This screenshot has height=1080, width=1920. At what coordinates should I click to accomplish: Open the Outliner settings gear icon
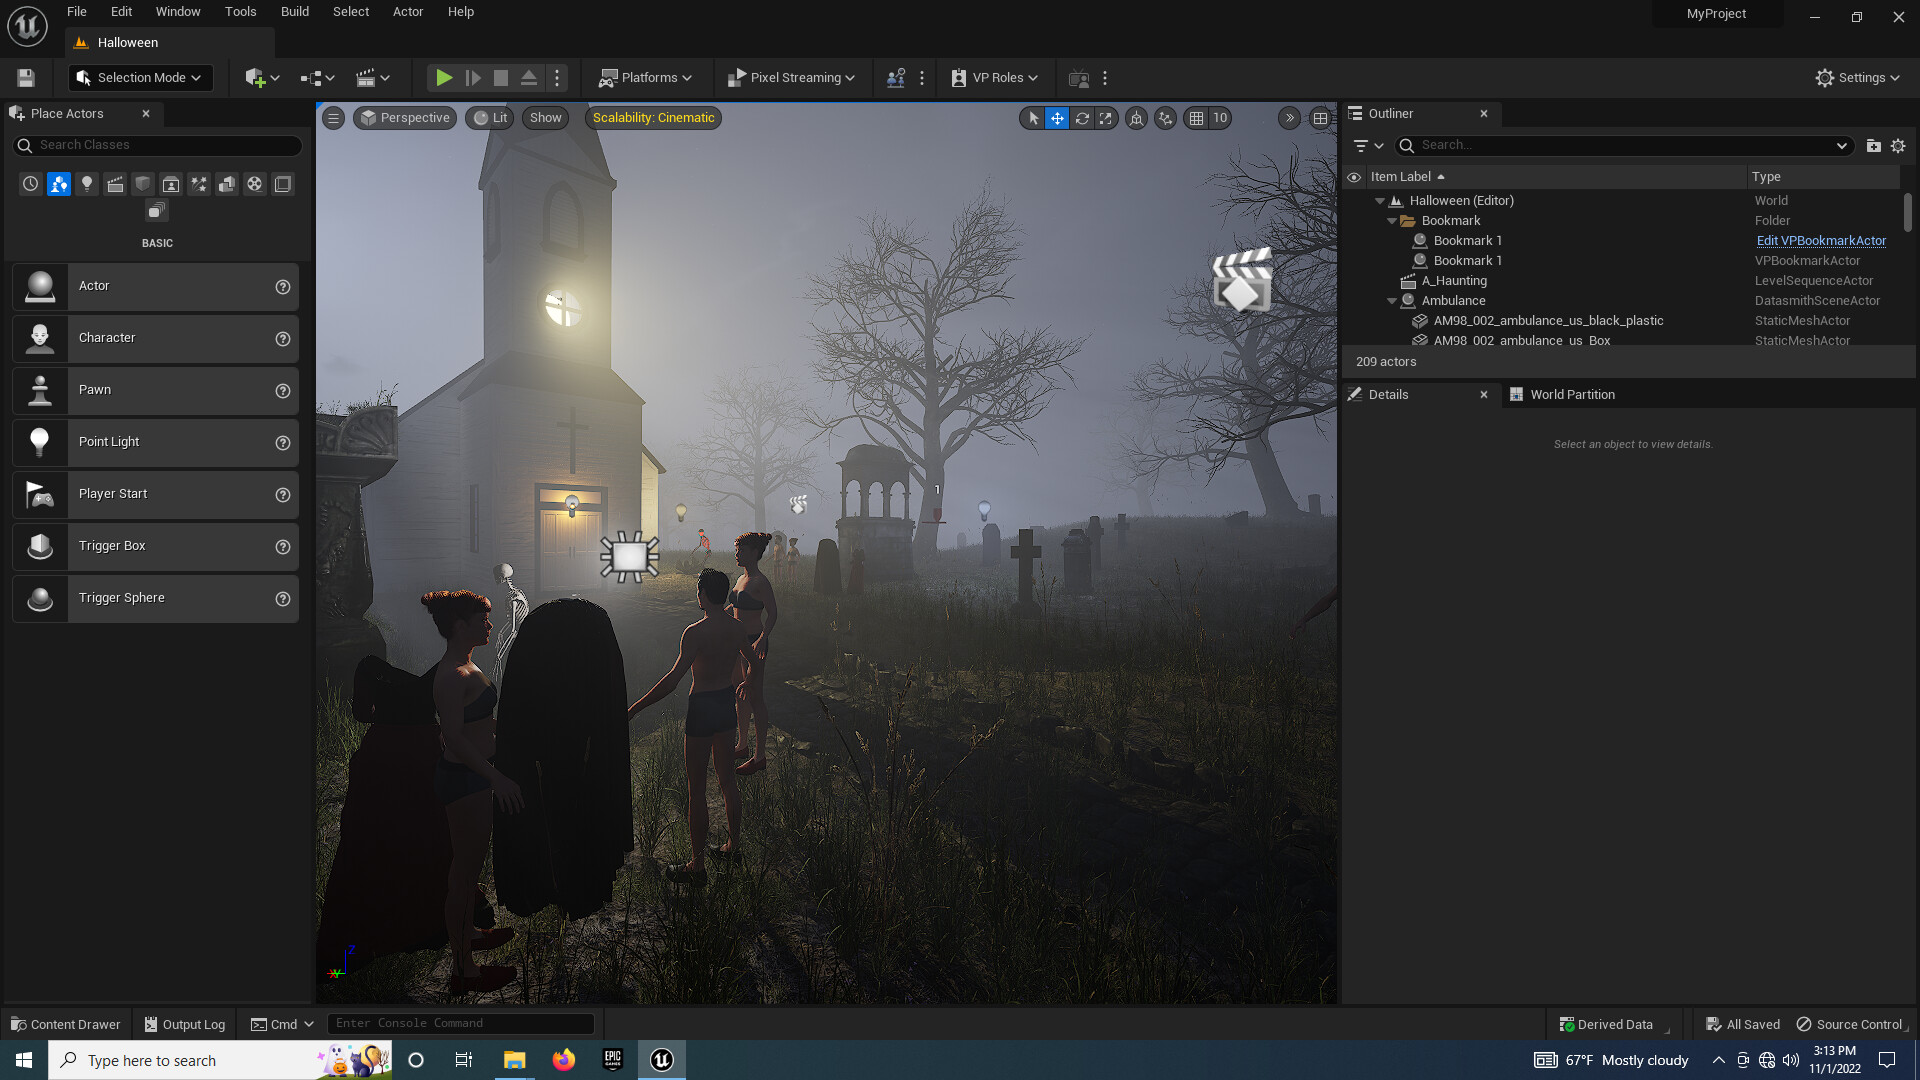pos(1898,146)
